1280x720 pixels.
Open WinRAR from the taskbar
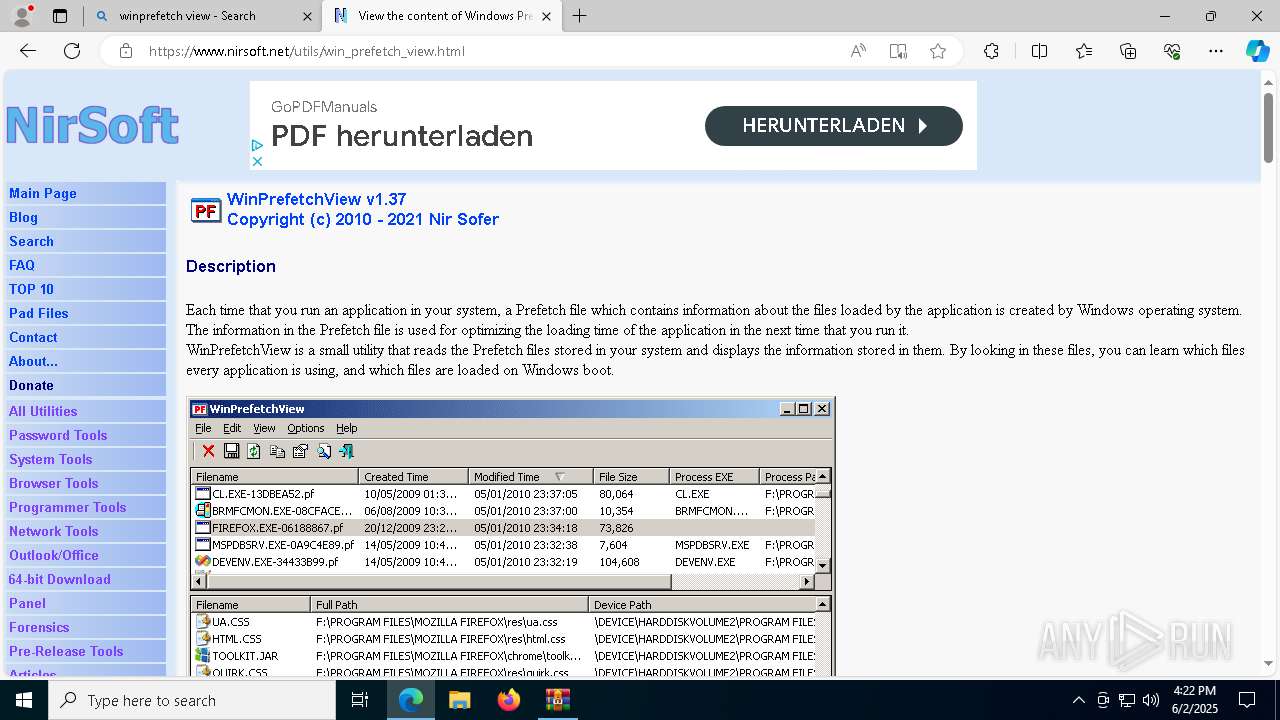(557, 700)
